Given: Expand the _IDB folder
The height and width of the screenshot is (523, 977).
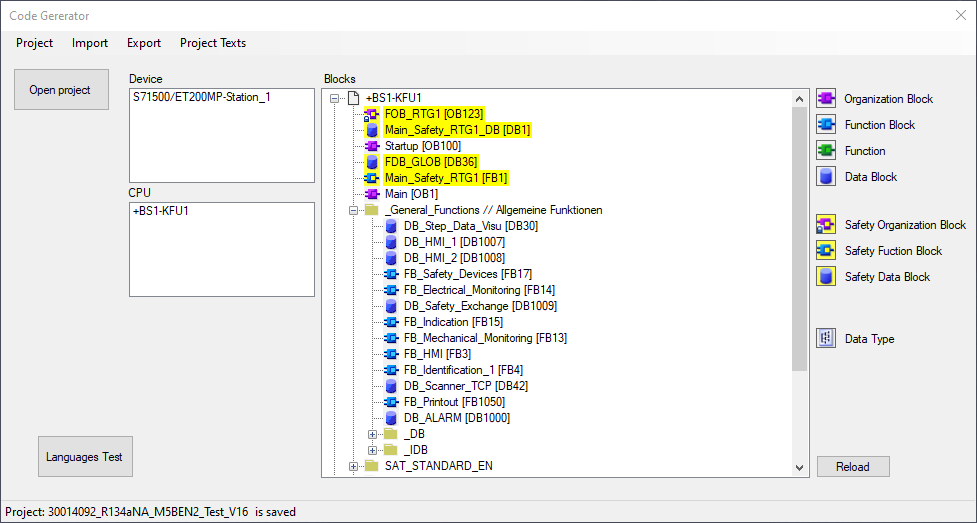Looking at the screenshot, I should [x=372, y=450].
